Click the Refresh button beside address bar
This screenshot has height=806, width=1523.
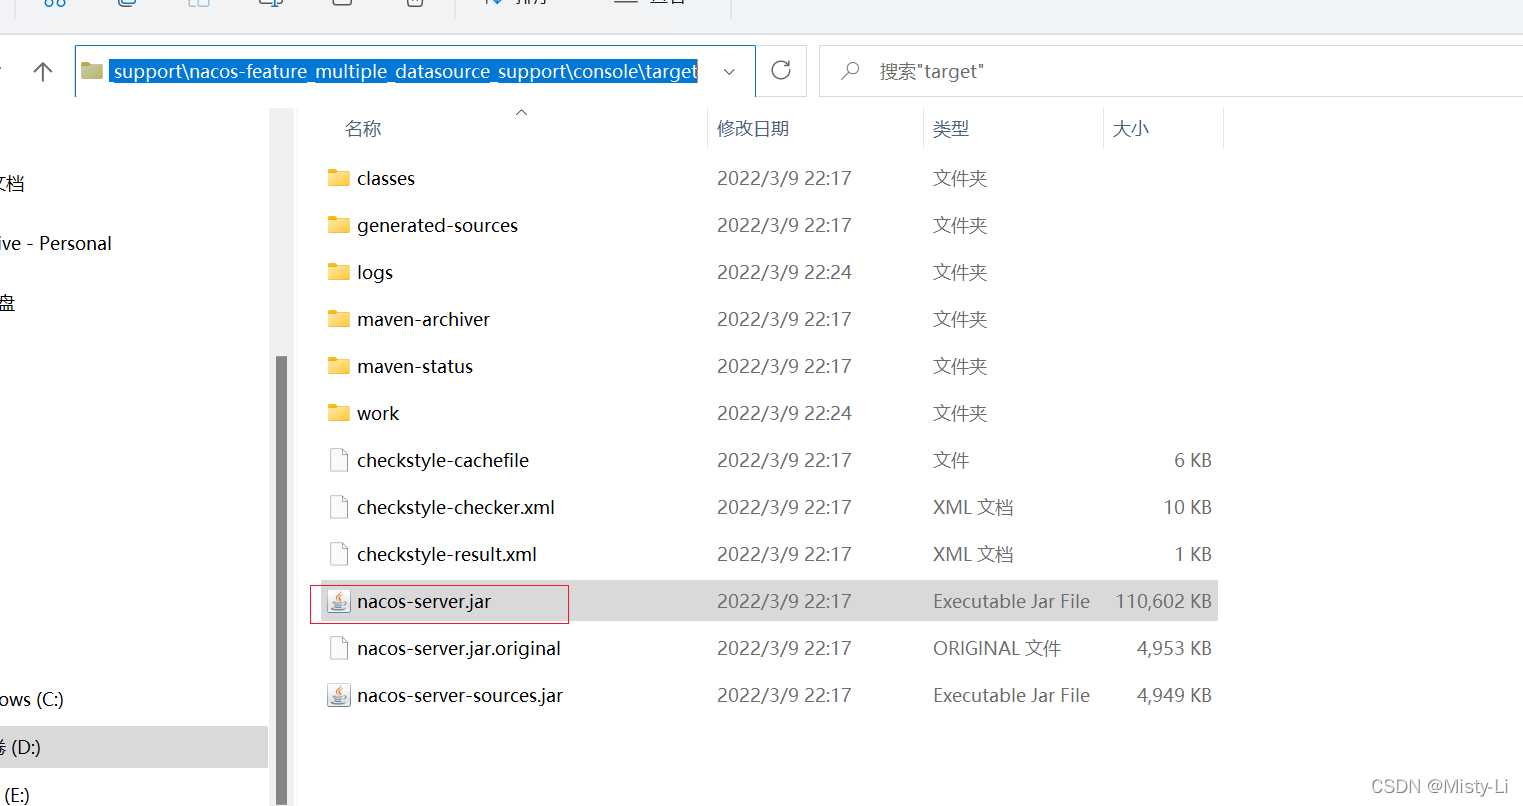pyautogui.click(x=781, y=71)
